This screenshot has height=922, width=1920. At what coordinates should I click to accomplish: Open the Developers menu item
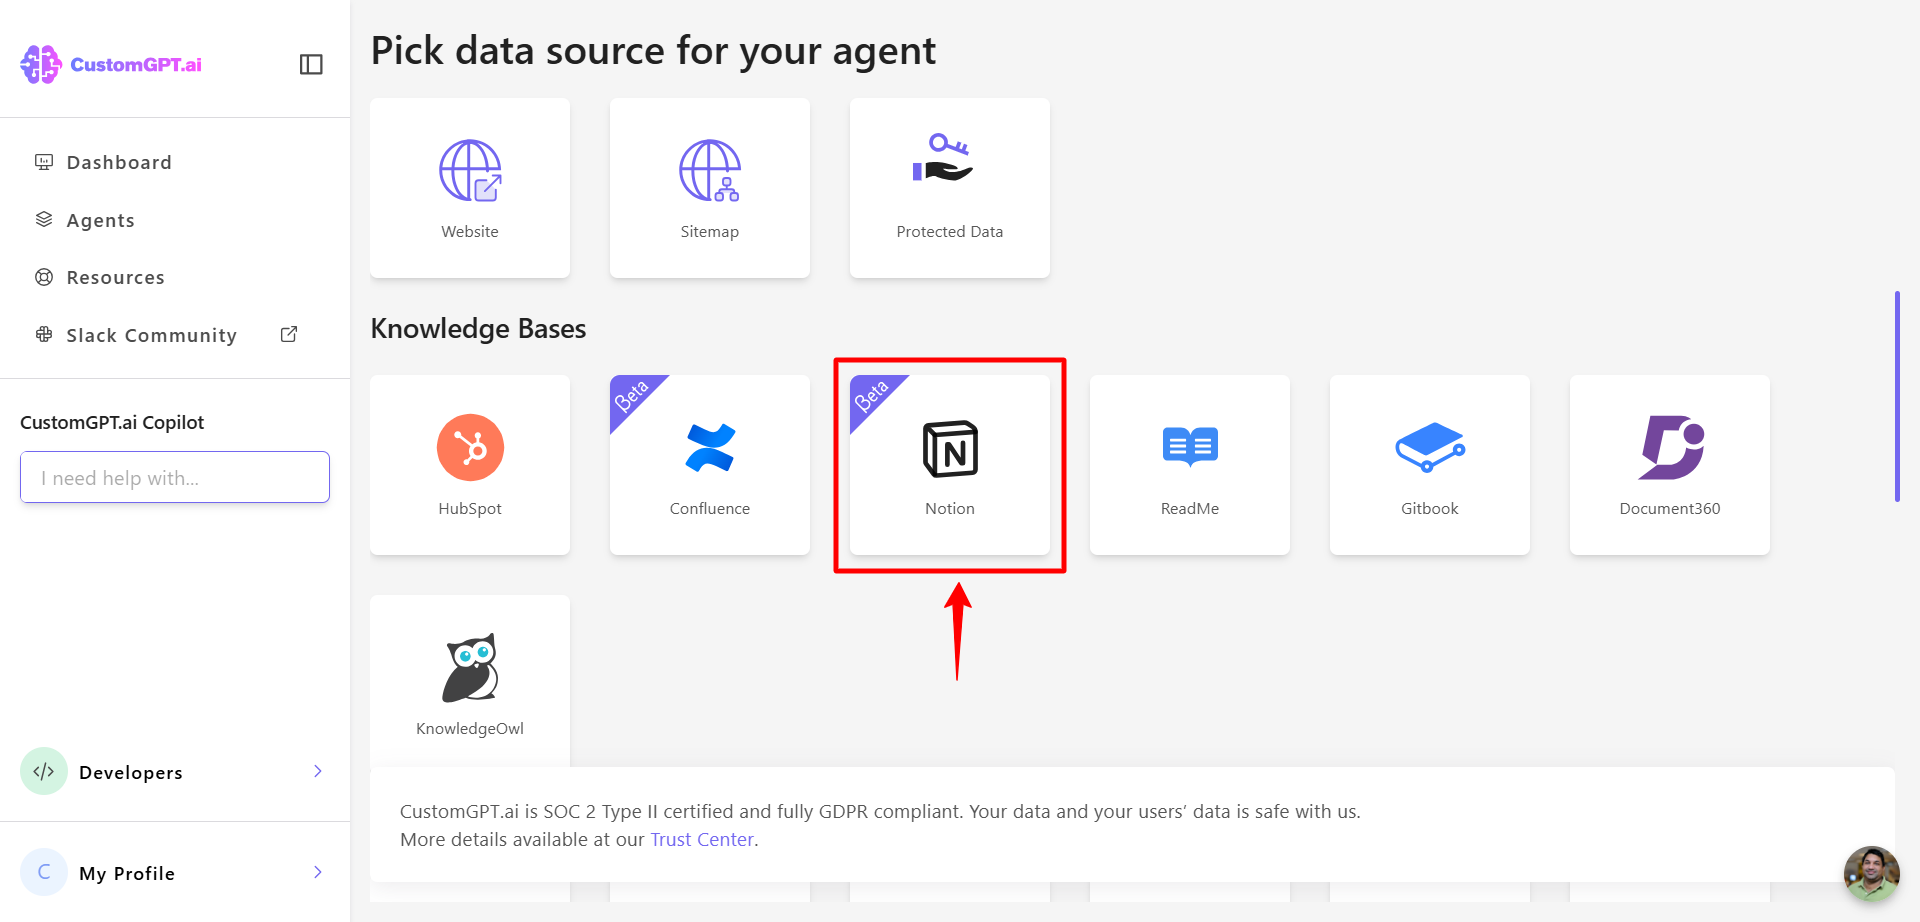tap(175, 771)
